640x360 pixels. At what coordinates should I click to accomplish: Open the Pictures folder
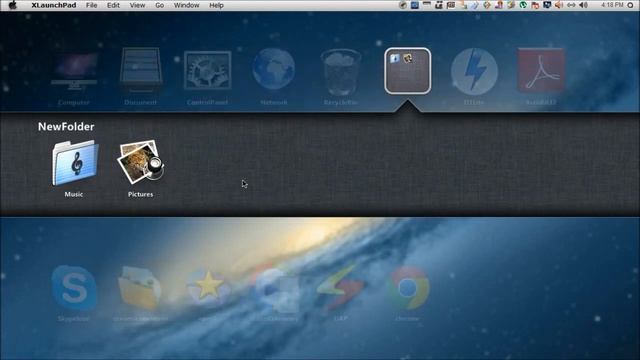click(141, 162)
